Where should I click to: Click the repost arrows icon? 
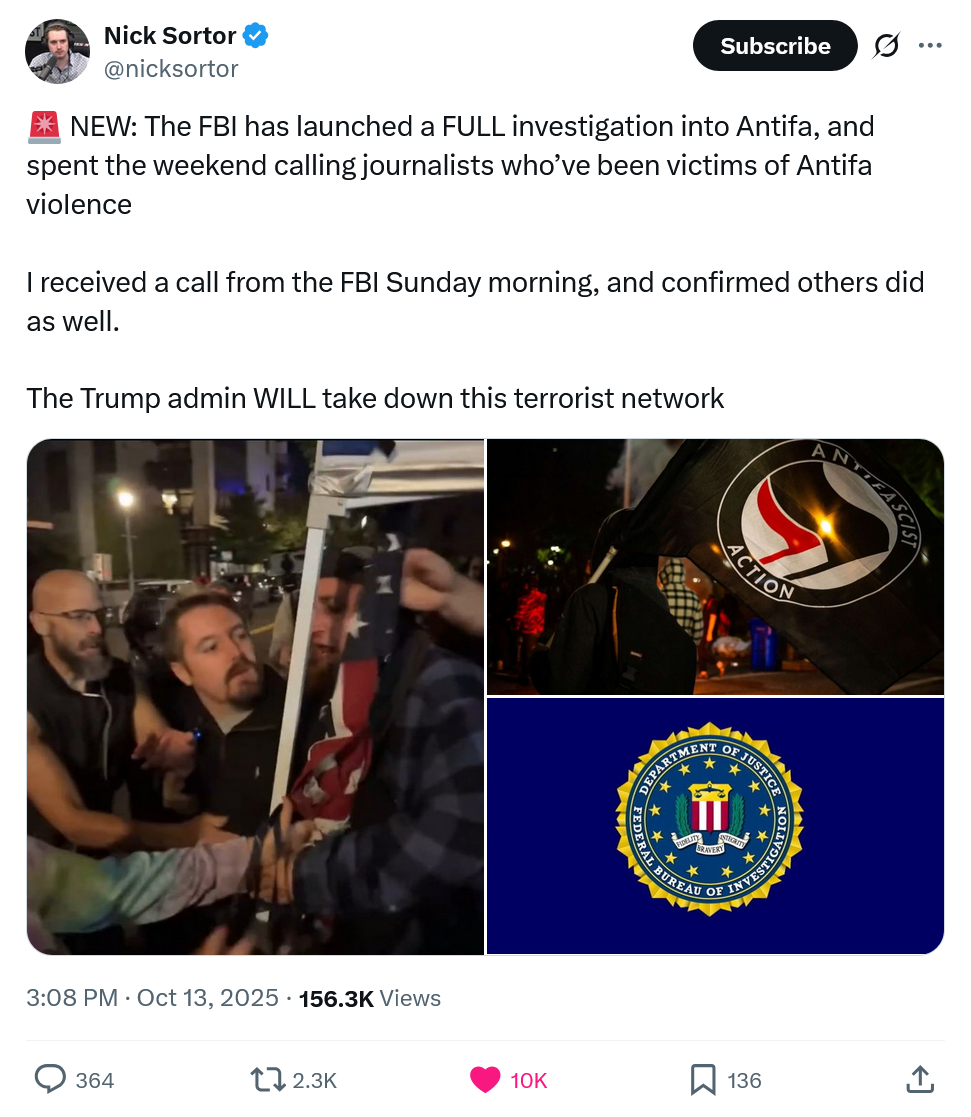coord(264,1079)
